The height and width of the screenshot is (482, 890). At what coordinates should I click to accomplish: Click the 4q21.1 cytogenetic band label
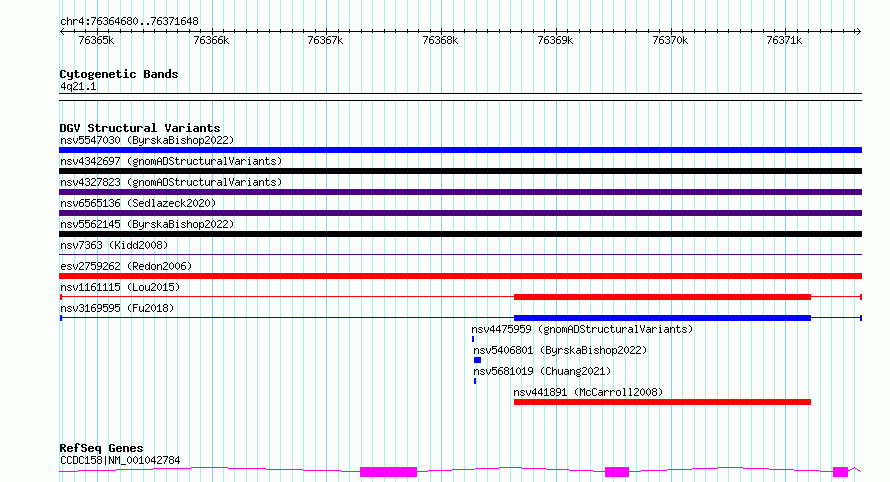coord(78,86)
